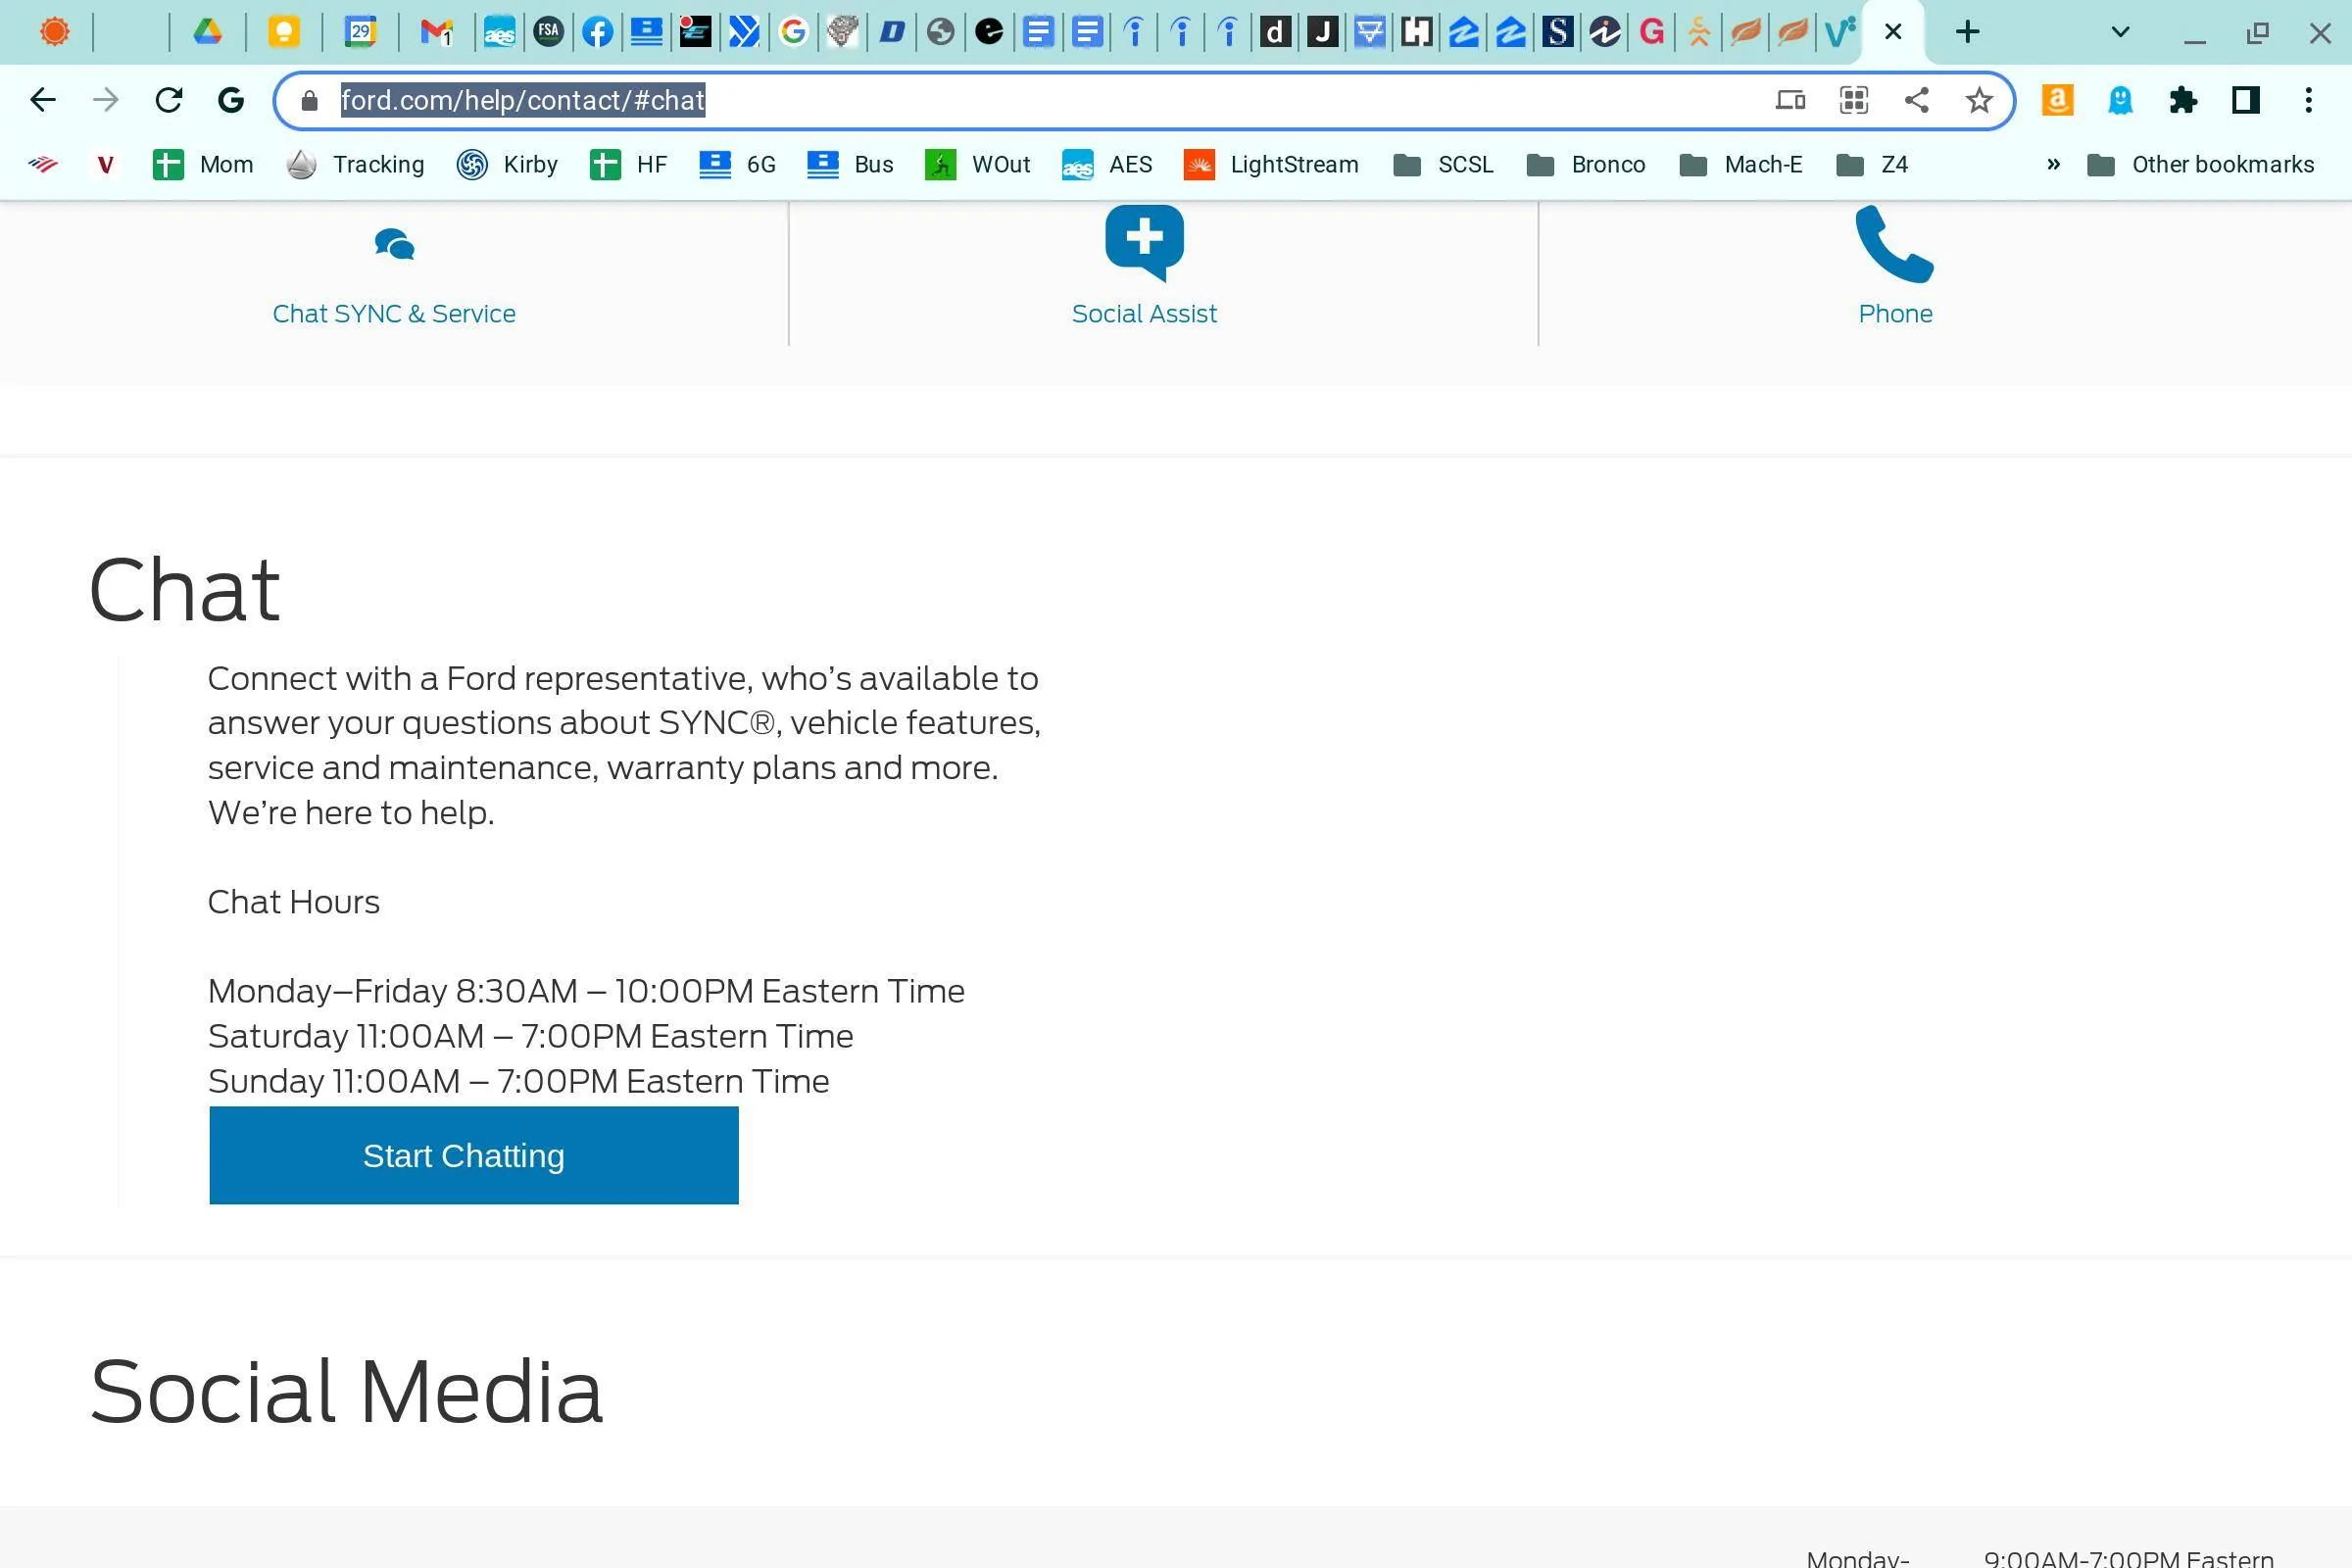Image resolution: width=2352 pixels, height=1568 pixels.
Task: Switch to the black letter d tab
Action: coord(1275,32)
